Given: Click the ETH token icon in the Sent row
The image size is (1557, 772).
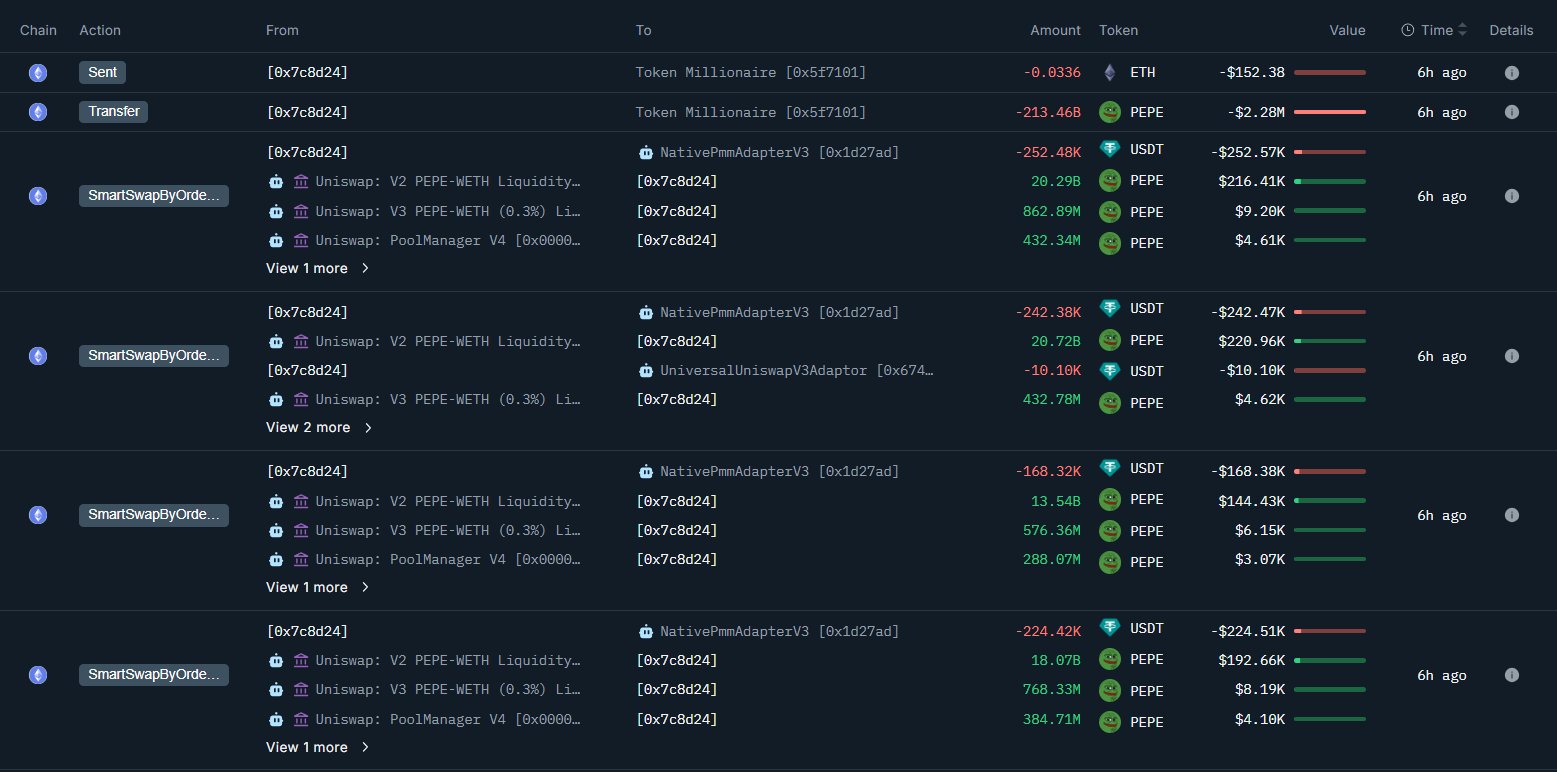Looking at the screenshot, I should click(x=1110, y=73).
